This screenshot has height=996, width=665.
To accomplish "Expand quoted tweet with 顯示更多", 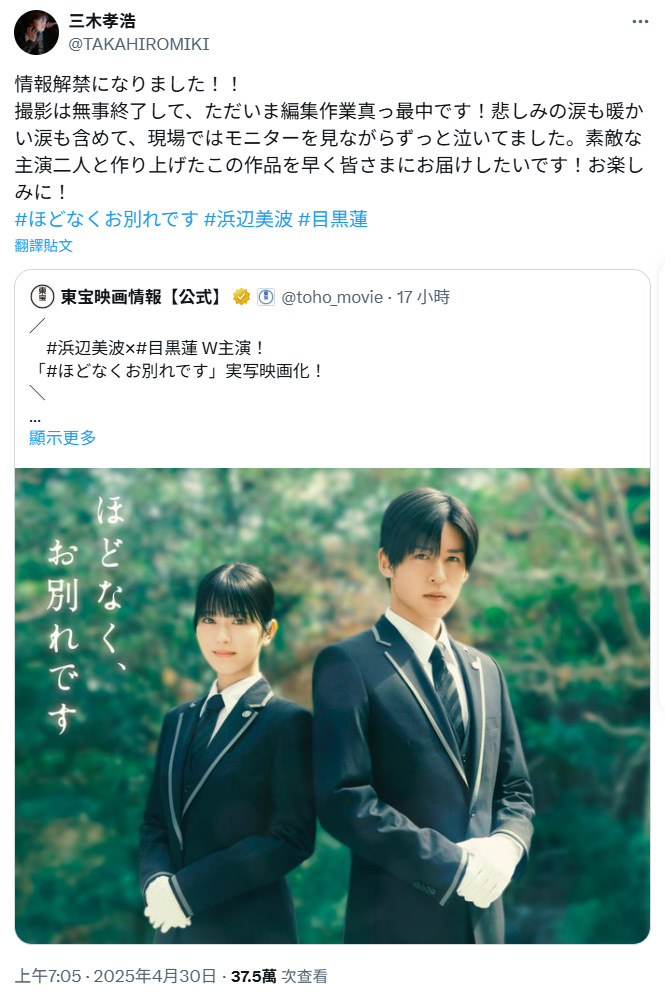I will [62, 438].
